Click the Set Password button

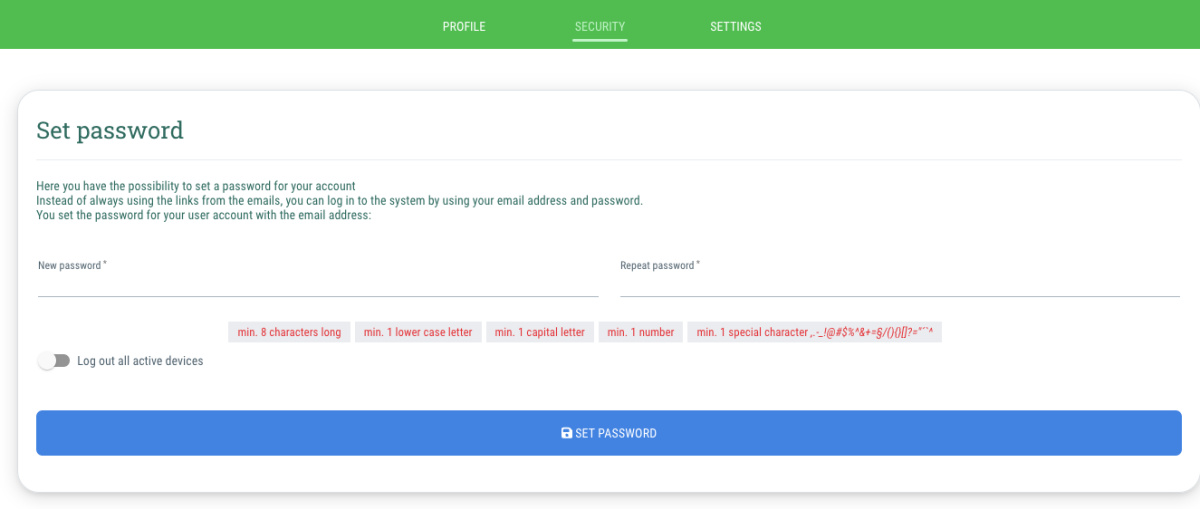pyautogui.click(x=609, y=433)
